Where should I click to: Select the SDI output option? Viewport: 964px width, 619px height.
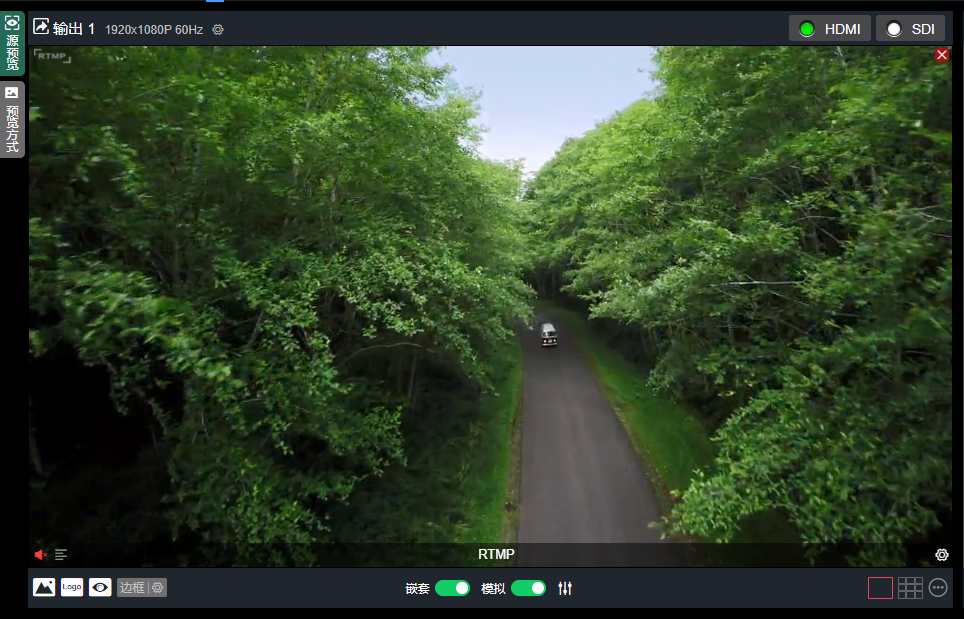point(910,29)
